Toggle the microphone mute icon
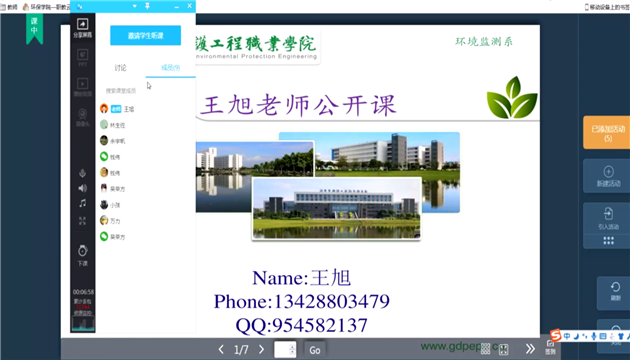Image resolution: width=630 pixels, height=360 pixels. tap(82, 173)
